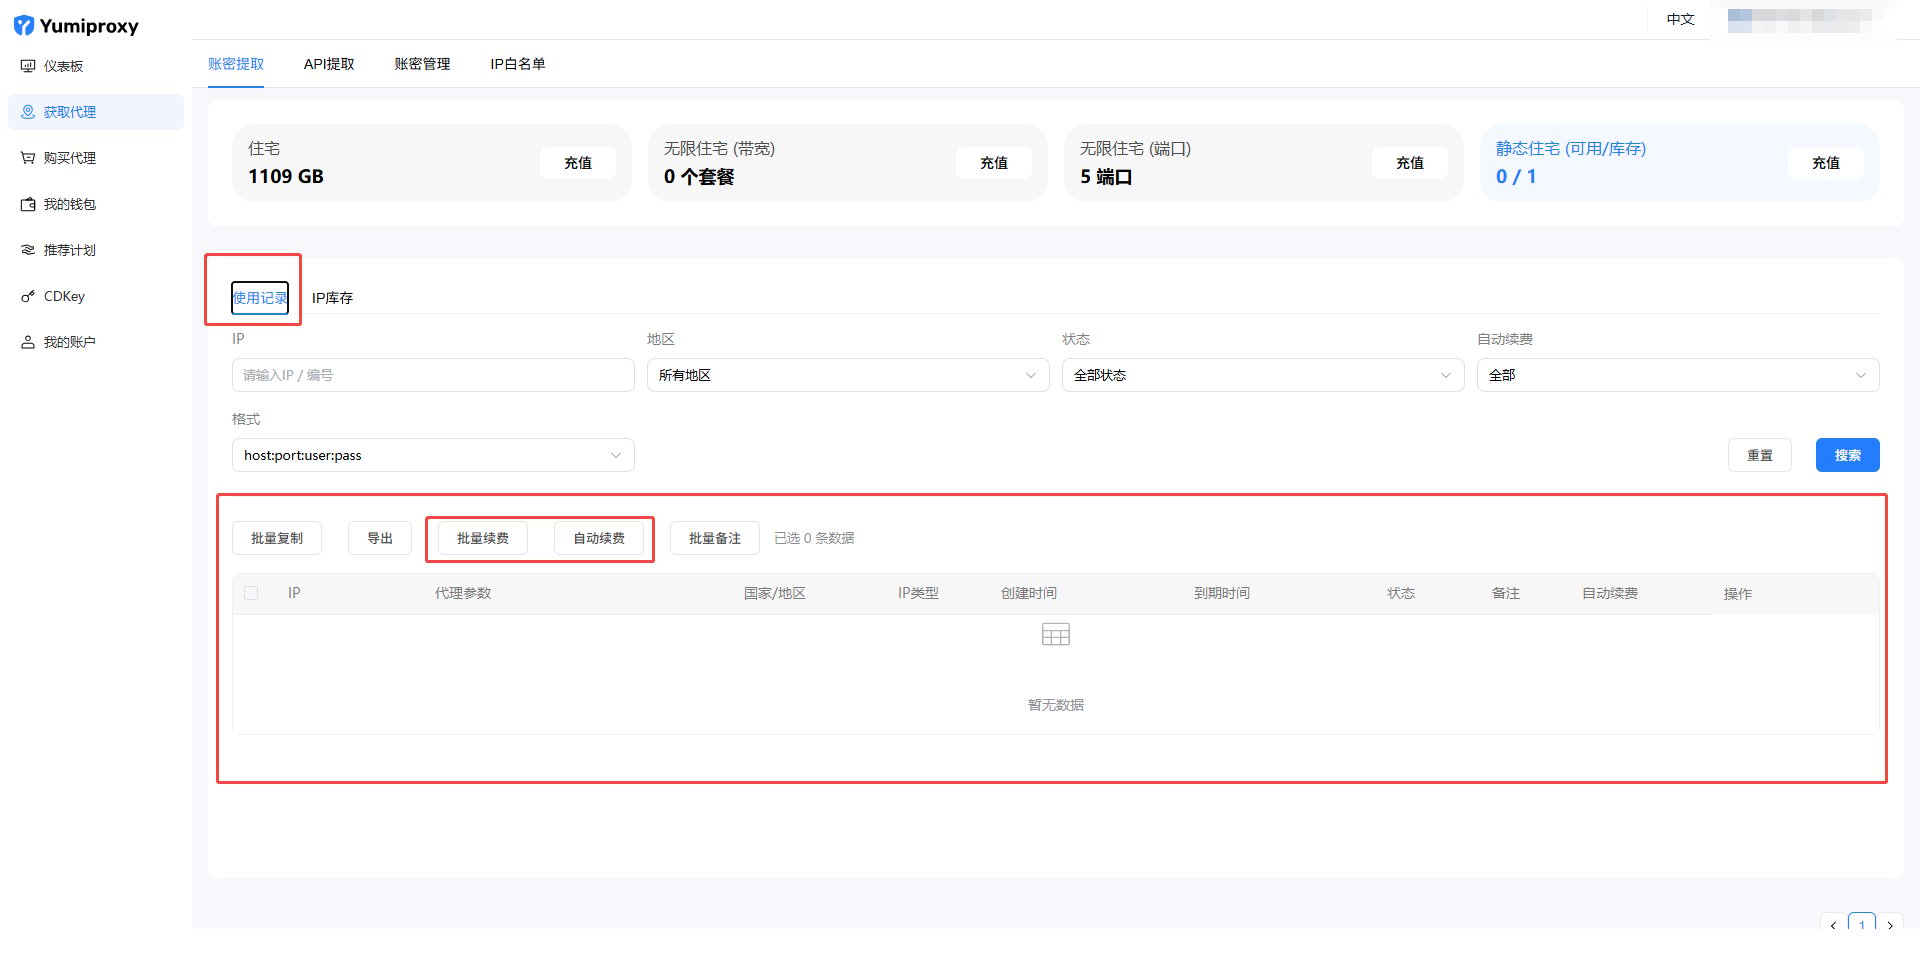Click the 国家/地区 column header

click(775, 593)
